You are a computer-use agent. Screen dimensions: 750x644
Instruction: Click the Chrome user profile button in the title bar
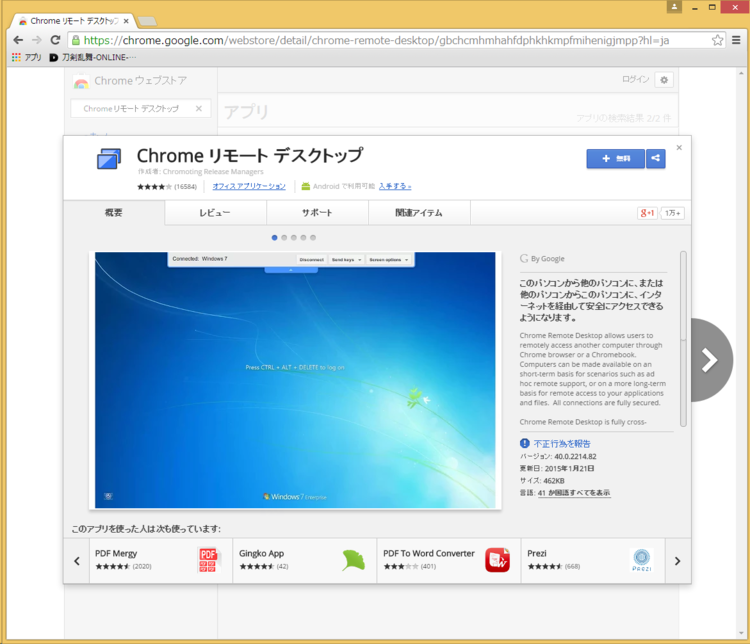pyautogui.click(x=674, y=7)
